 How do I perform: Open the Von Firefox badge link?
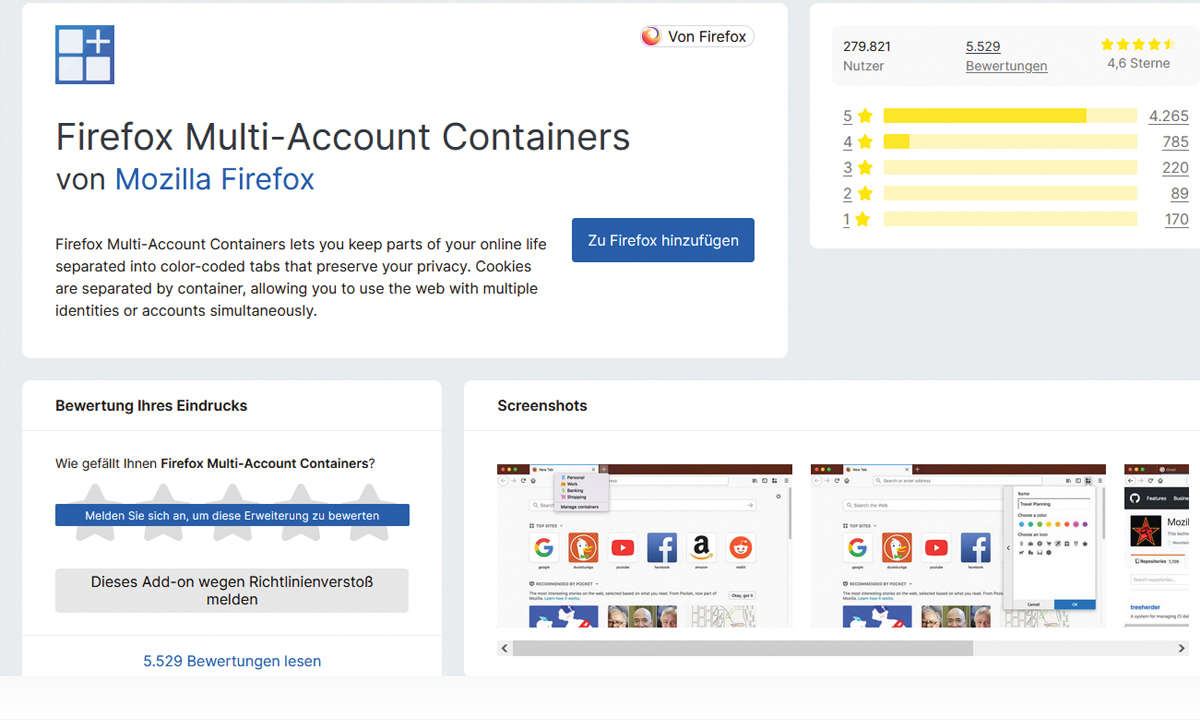pyautogui.click(x=697, y=36)
